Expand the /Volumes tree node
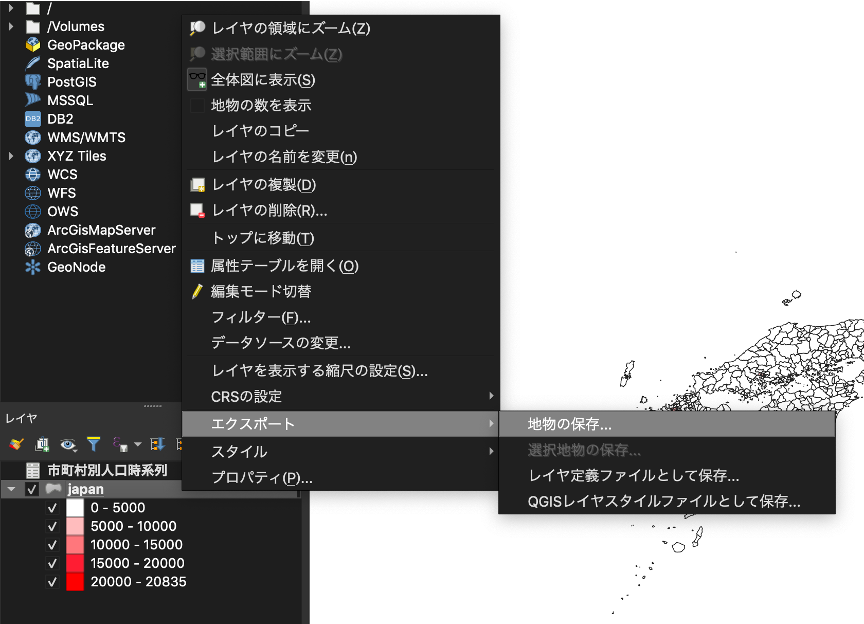Viewport: 864px width, 624px height. pos(11,26)
